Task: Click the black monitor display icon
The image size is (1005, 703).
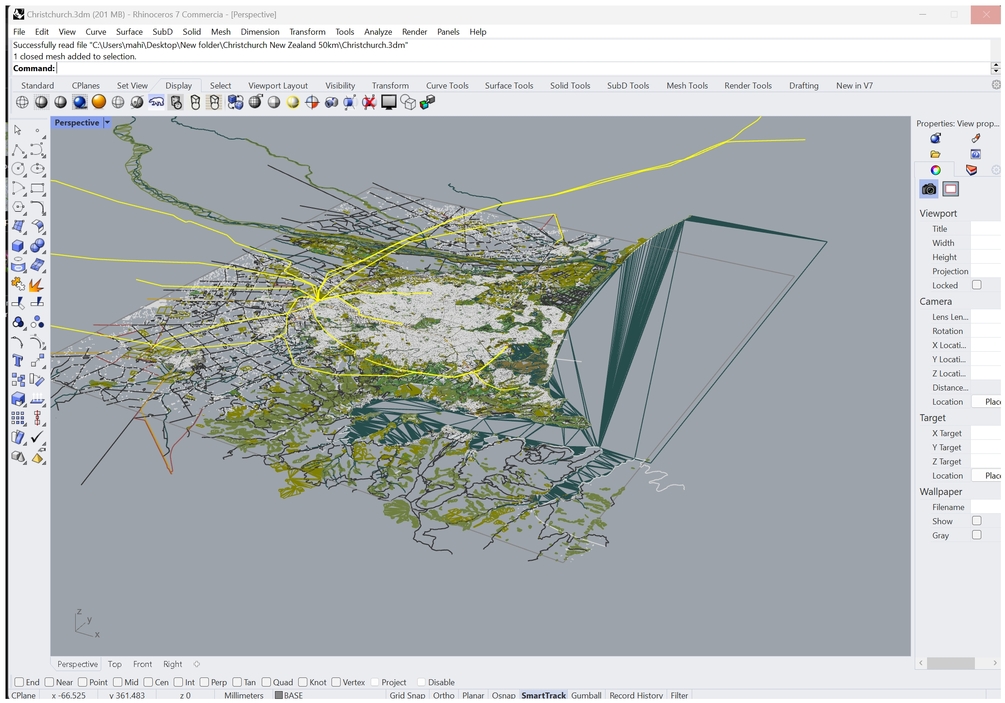Action: 388,102
